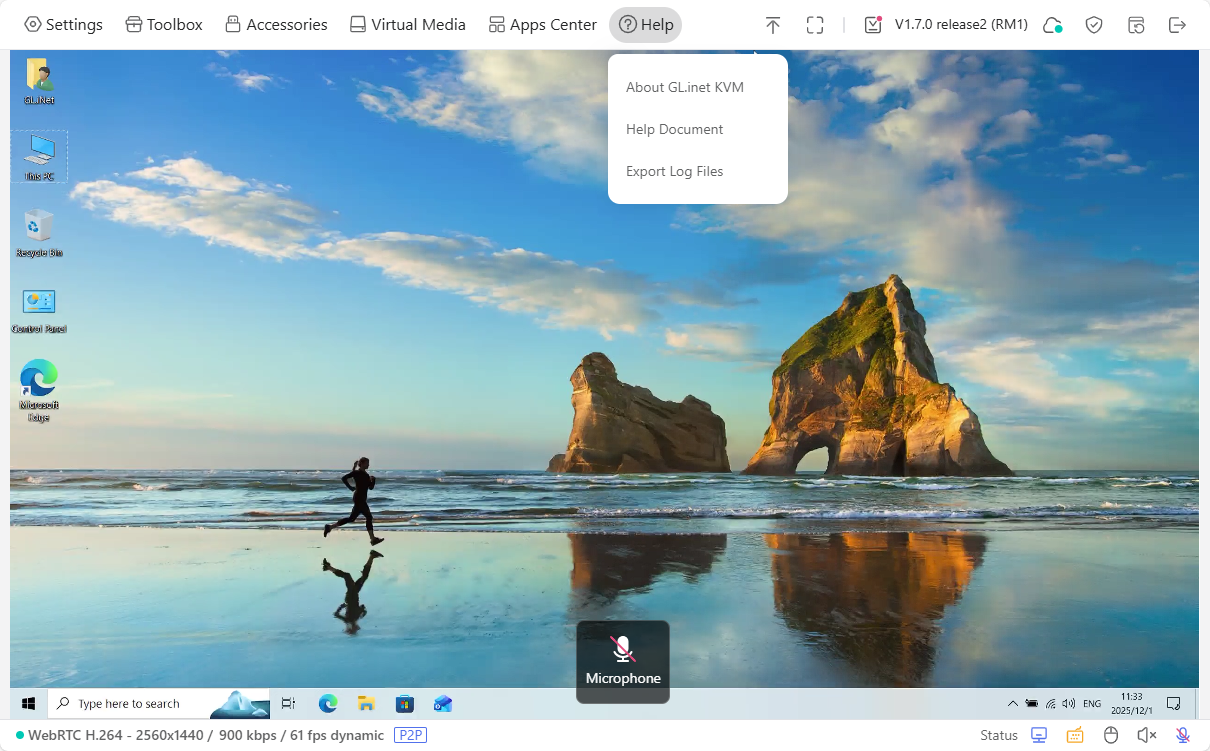This screenshot has height=751, width=1210.
Task: Click the monitor status icon in bottom bar
Action: (x=1039, y=735)
